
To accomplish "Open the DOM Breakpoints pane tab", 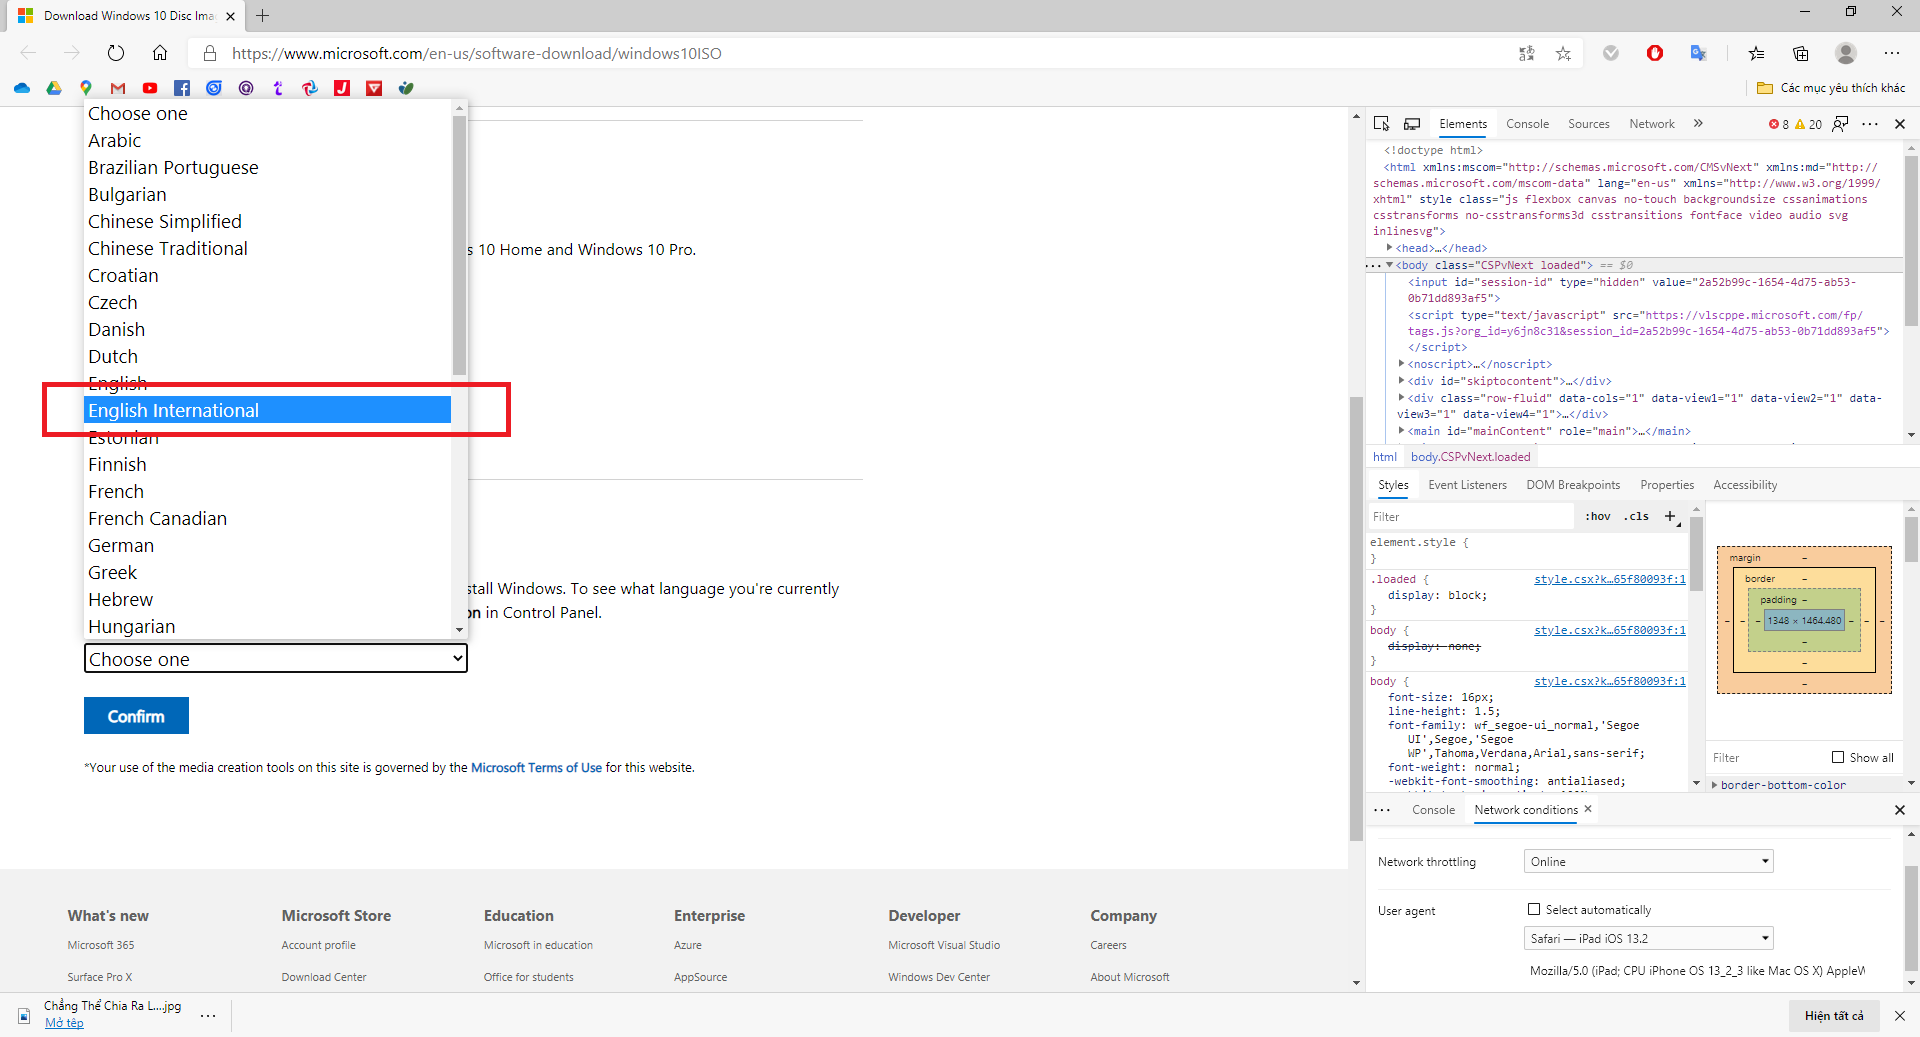I will [1573, 485].
